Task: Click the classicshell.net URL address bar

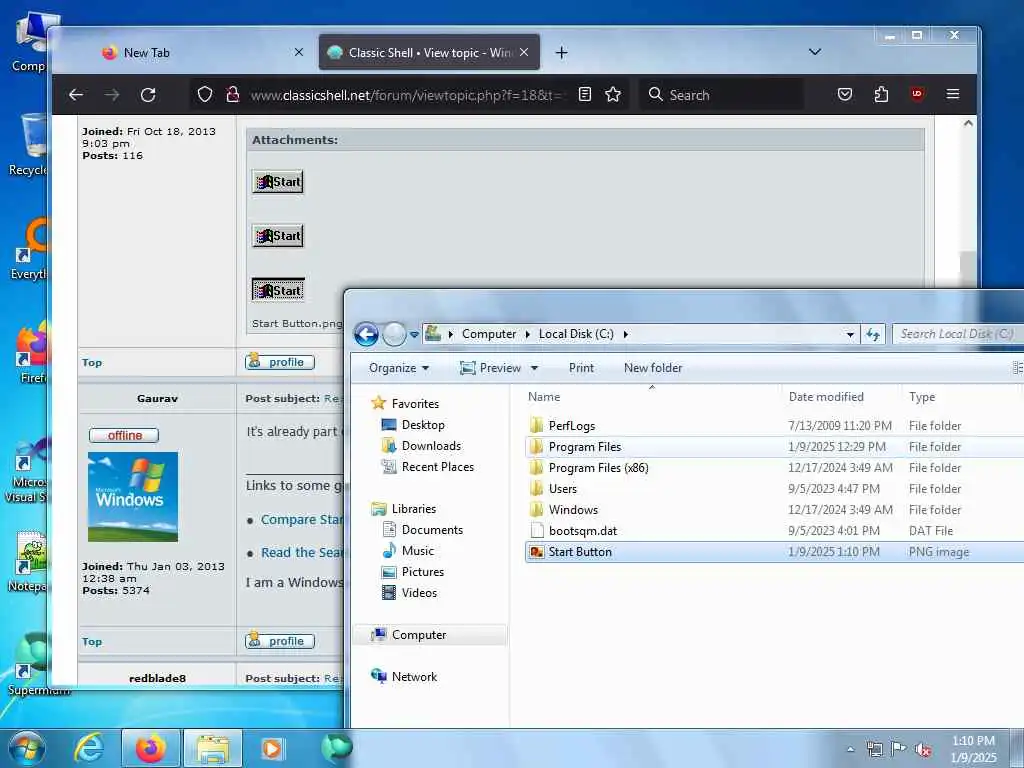Action: (x=405, y=95)
